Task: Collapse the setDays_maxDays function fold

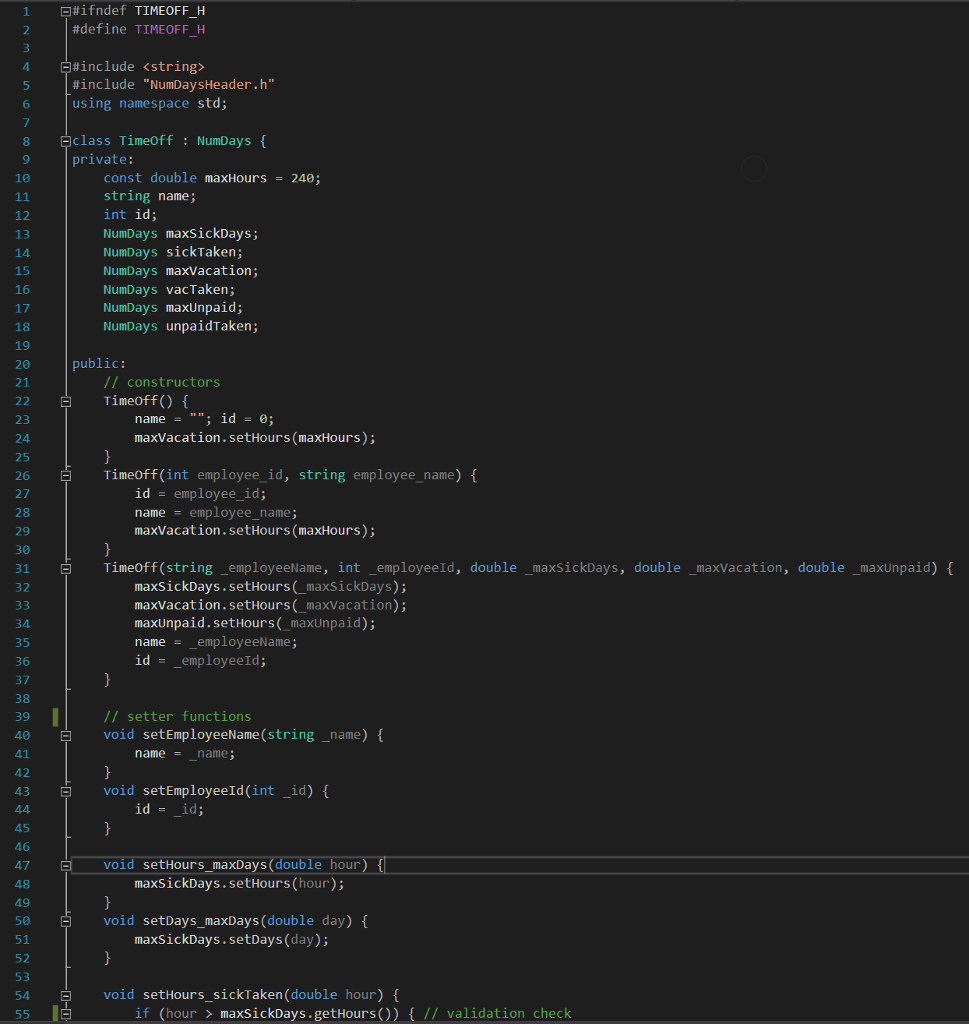Action: 66,921
